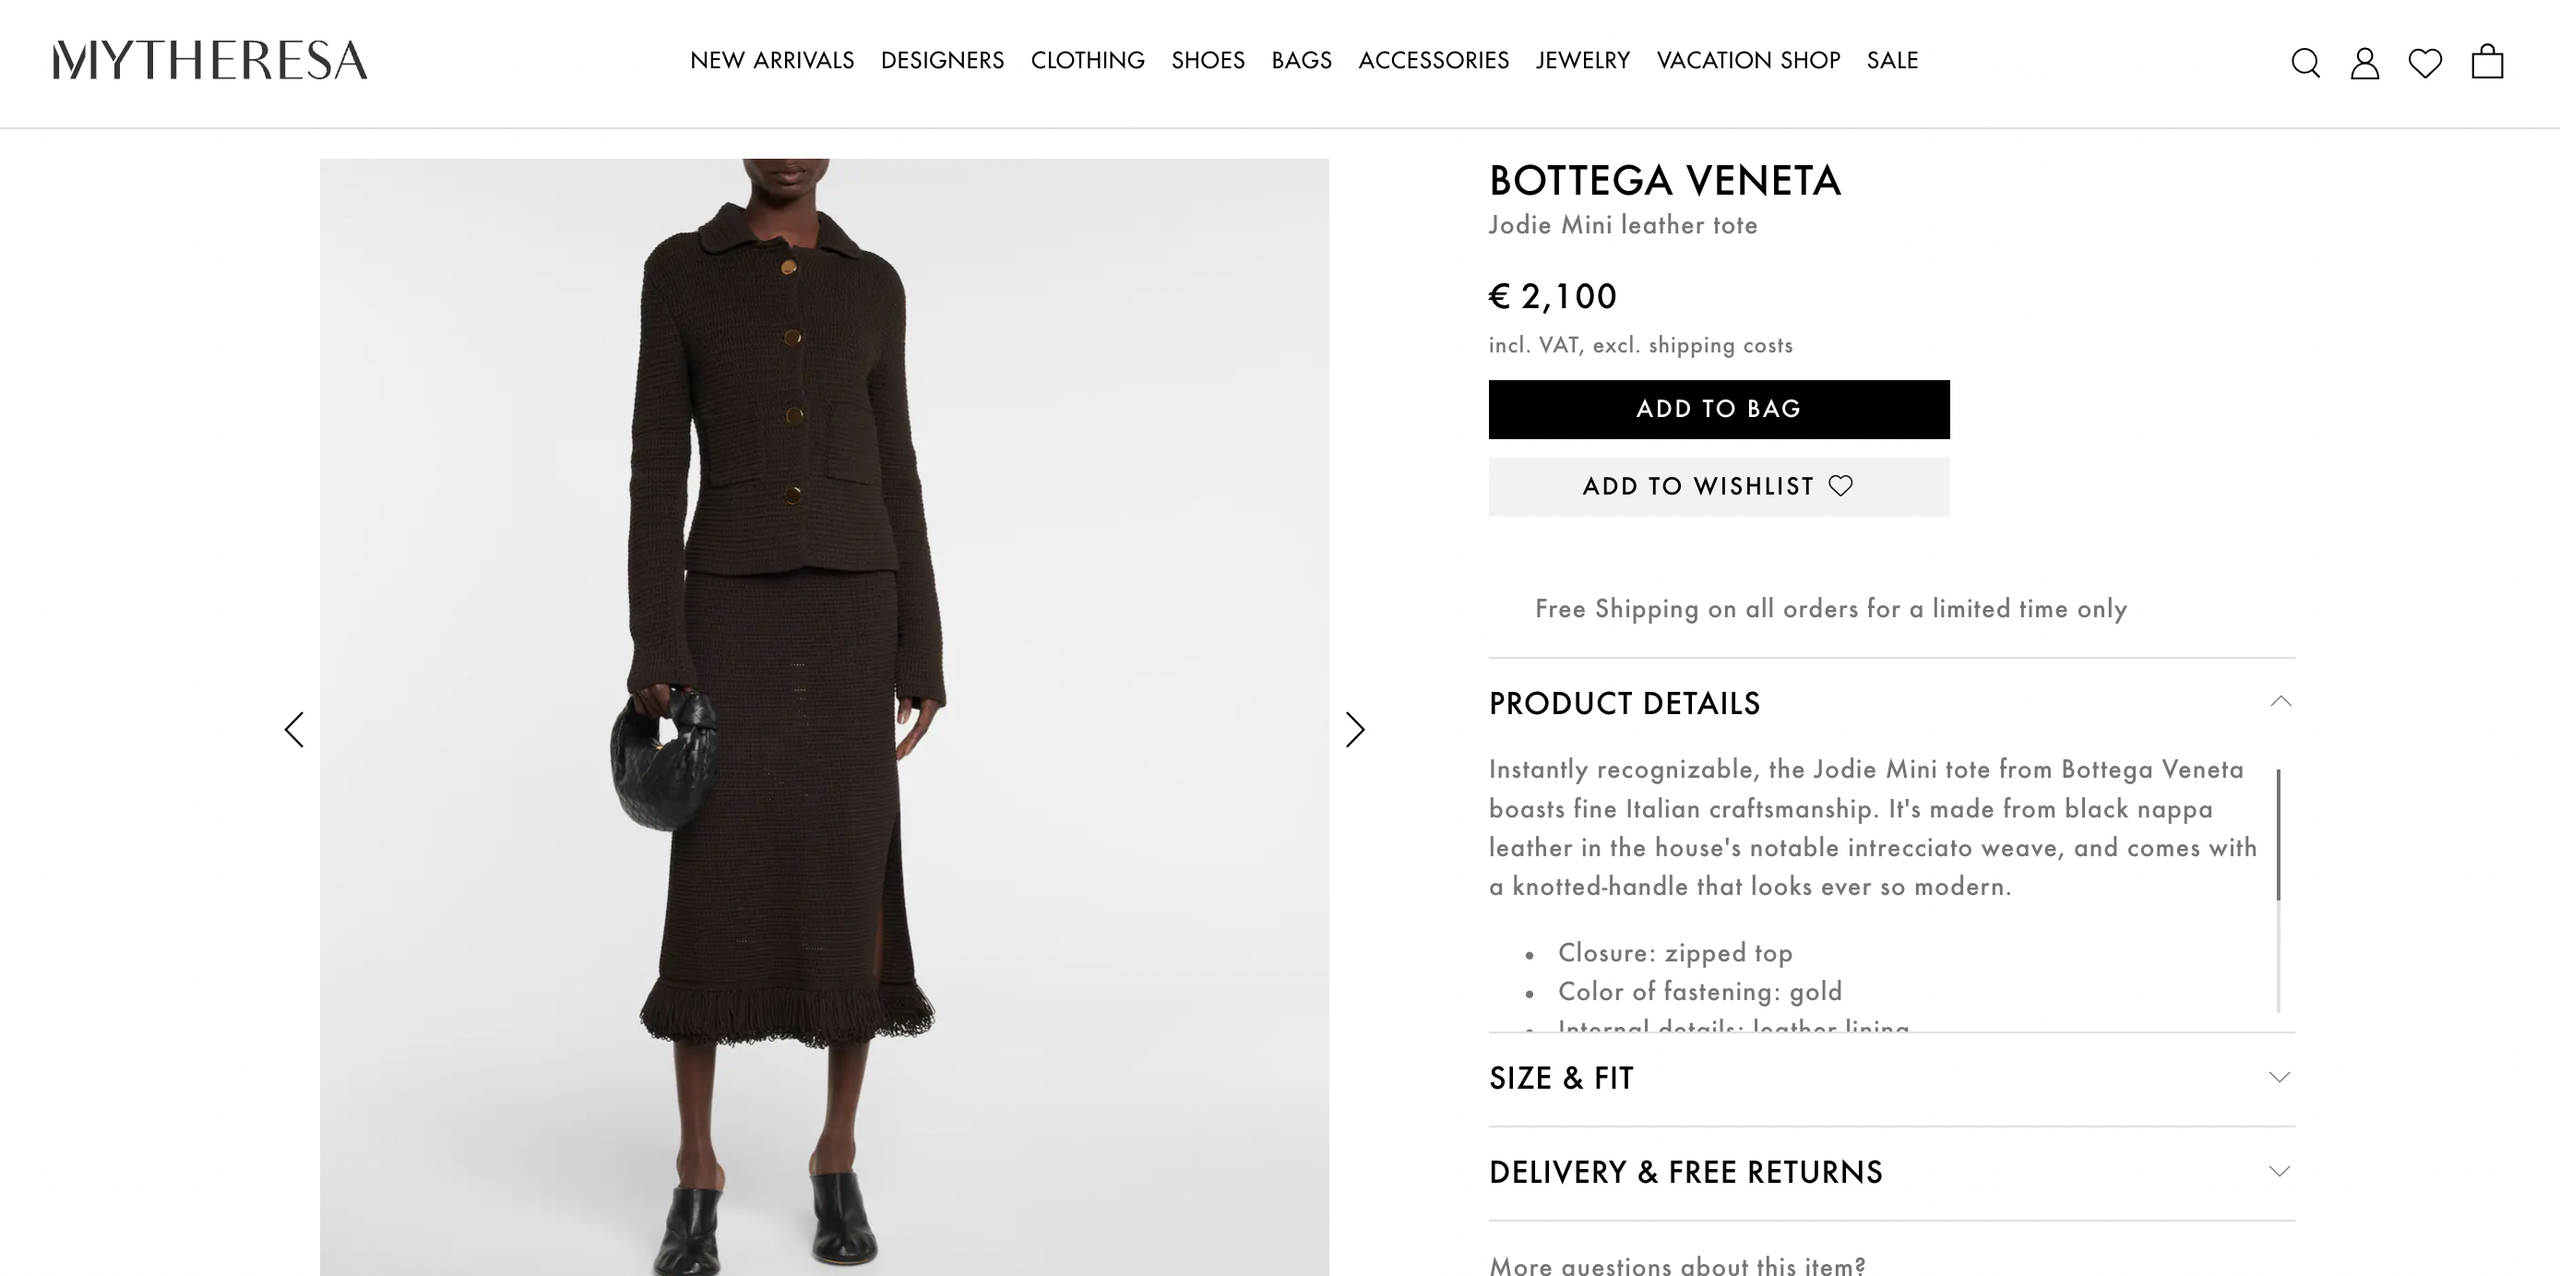The image size is (2560, 1276).
Task: Collapse the Product Details section
Action: [2280, 702]
